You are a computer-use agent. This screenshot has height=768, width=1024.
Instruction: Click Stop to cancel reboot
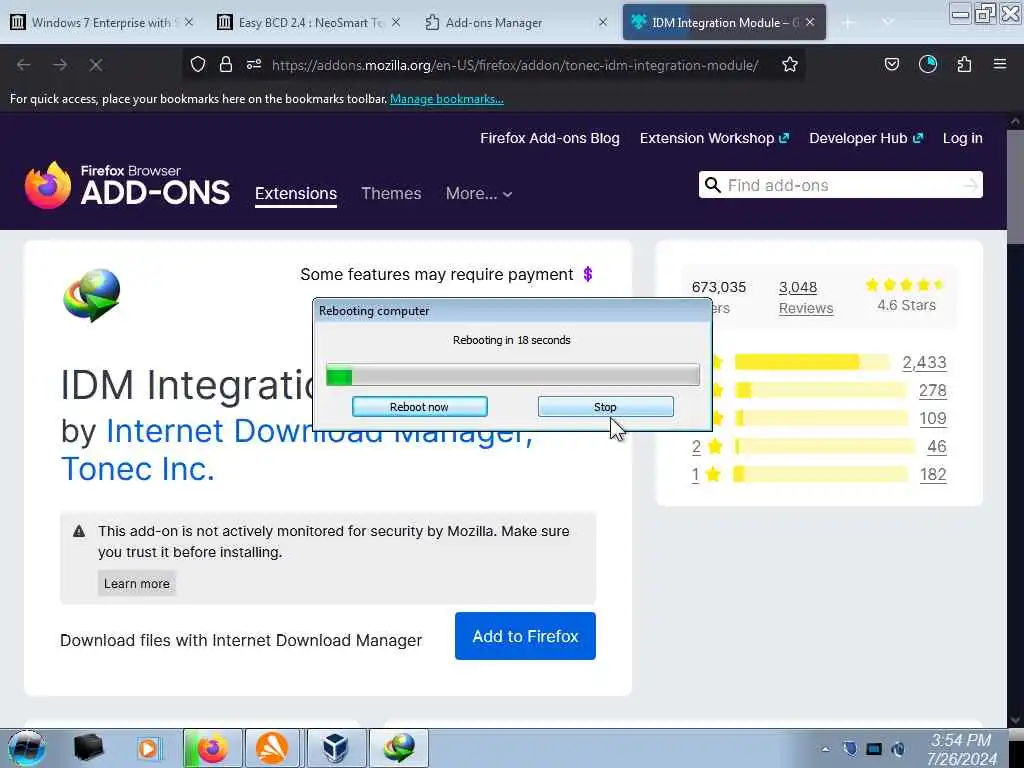click(605, 407)
